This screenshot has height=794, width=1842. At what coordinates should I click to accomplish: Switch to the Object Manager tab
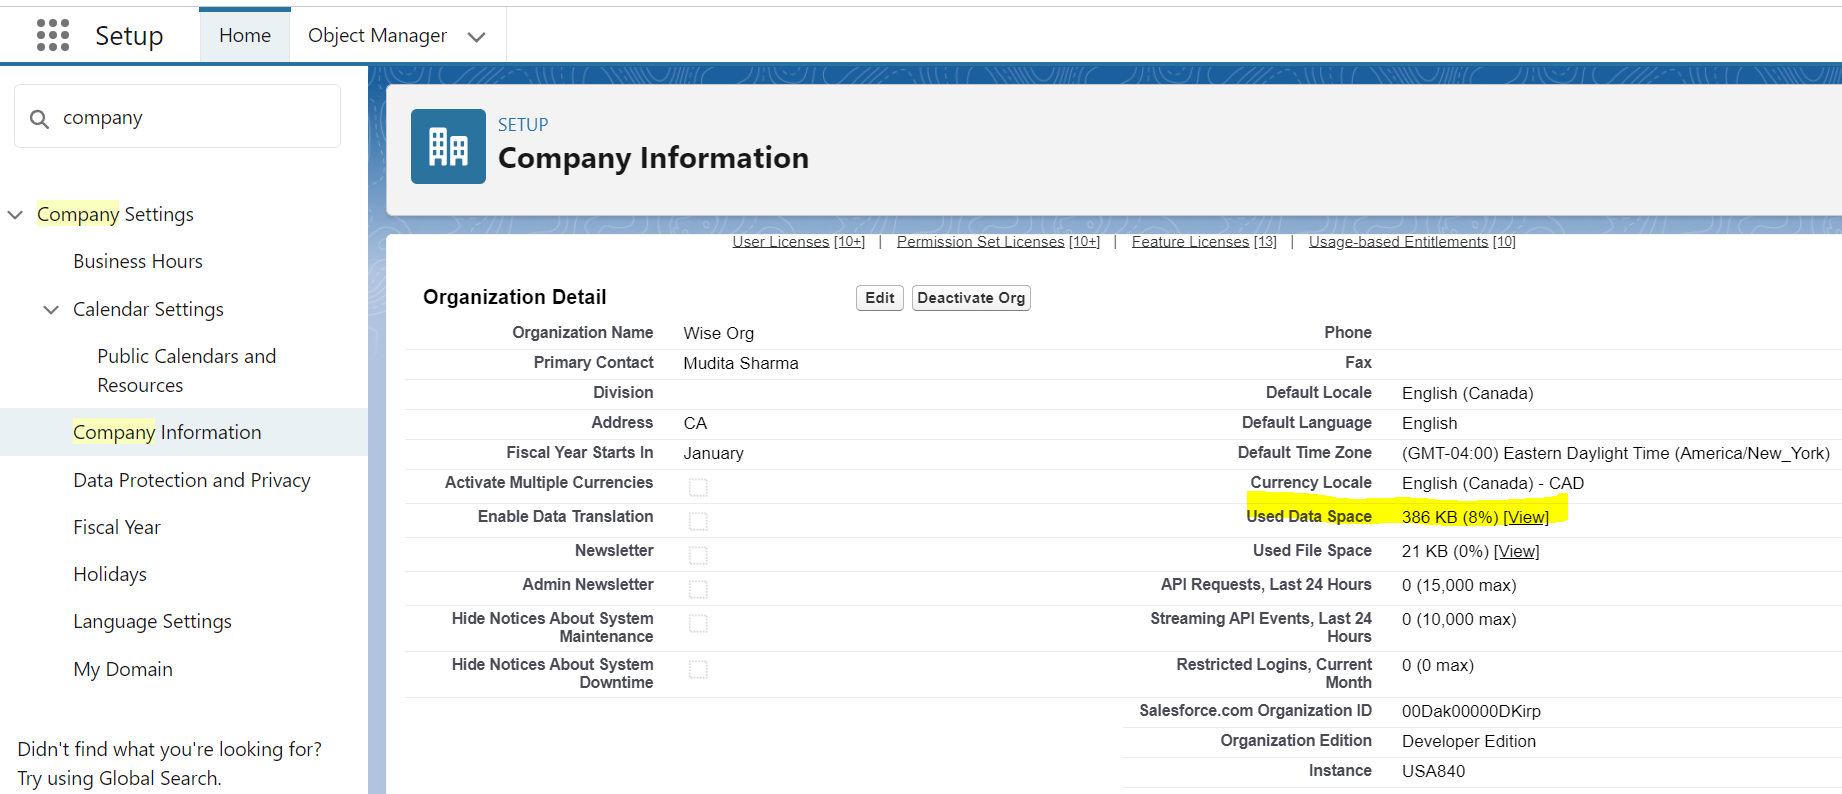[377, 35]
